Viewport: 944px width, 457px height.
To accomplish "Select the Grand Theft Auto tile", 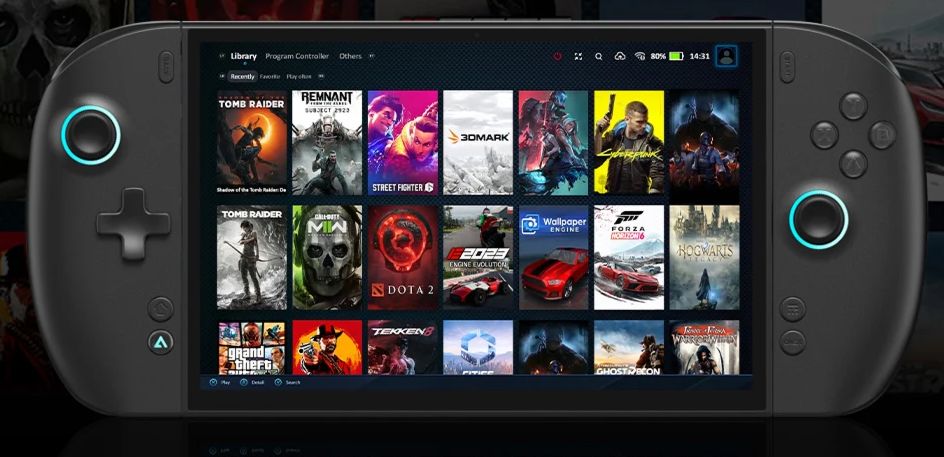I will click(x=252, y=347).
